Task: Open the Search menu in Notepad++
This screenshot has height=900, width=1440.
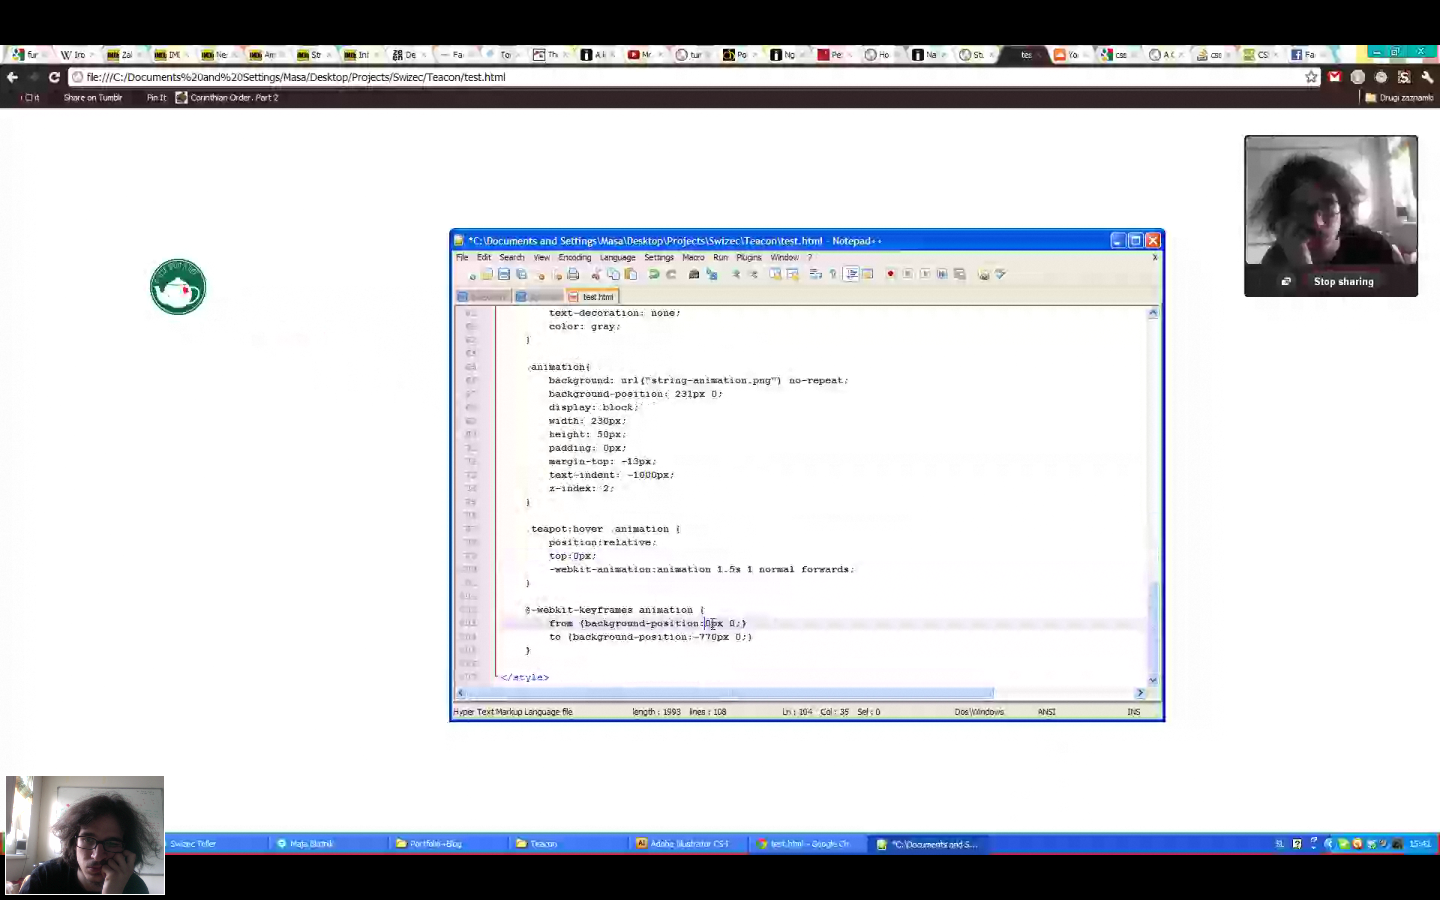Action: [511, 257]
